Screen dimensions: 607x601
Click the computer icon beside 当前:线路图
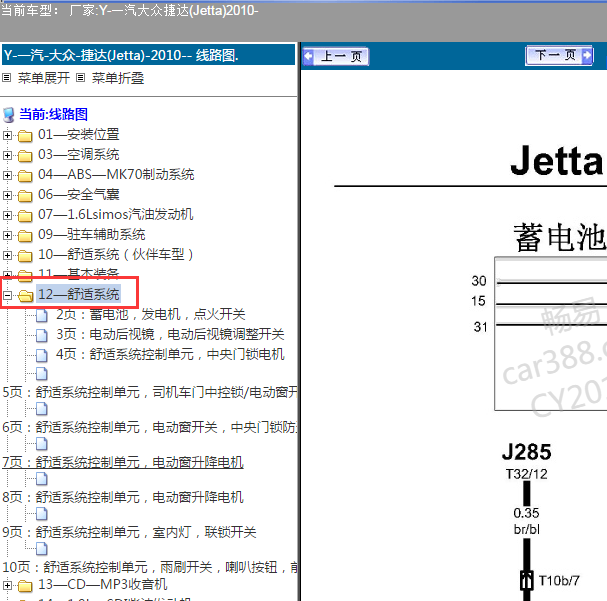(x=9, y=115)
